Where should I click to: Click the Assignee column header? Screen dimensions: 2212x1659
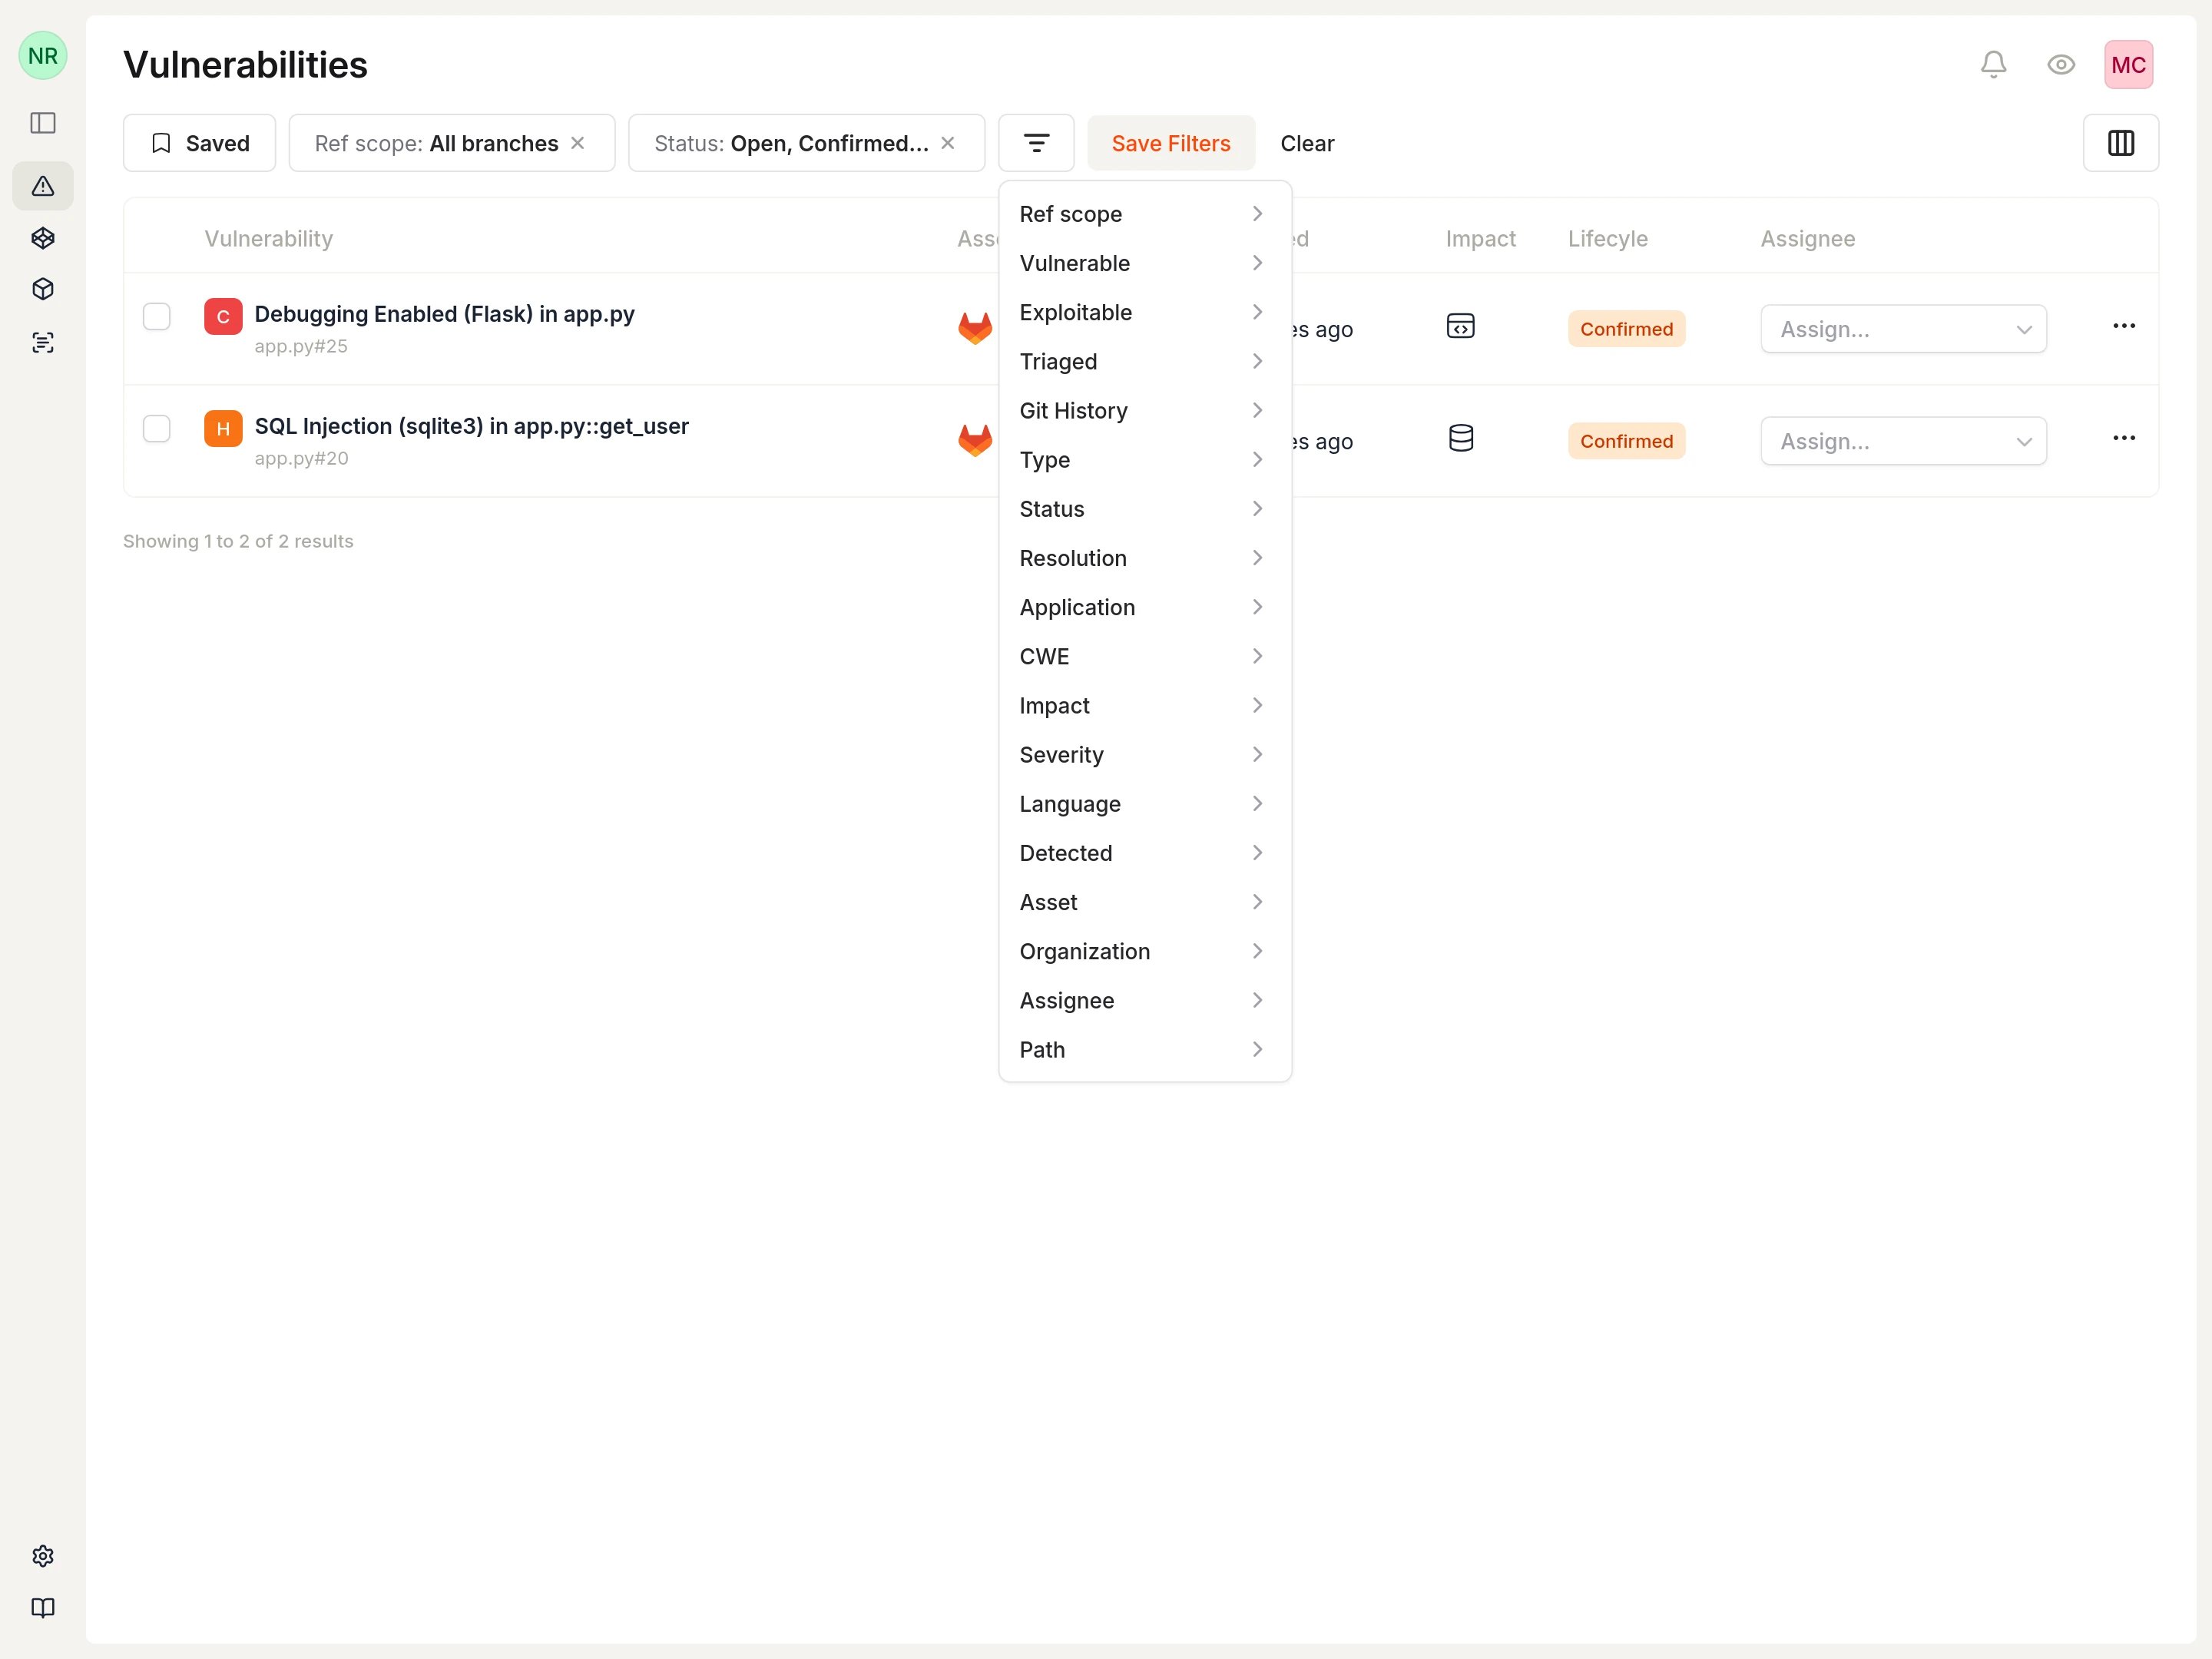coord(1808,239)
